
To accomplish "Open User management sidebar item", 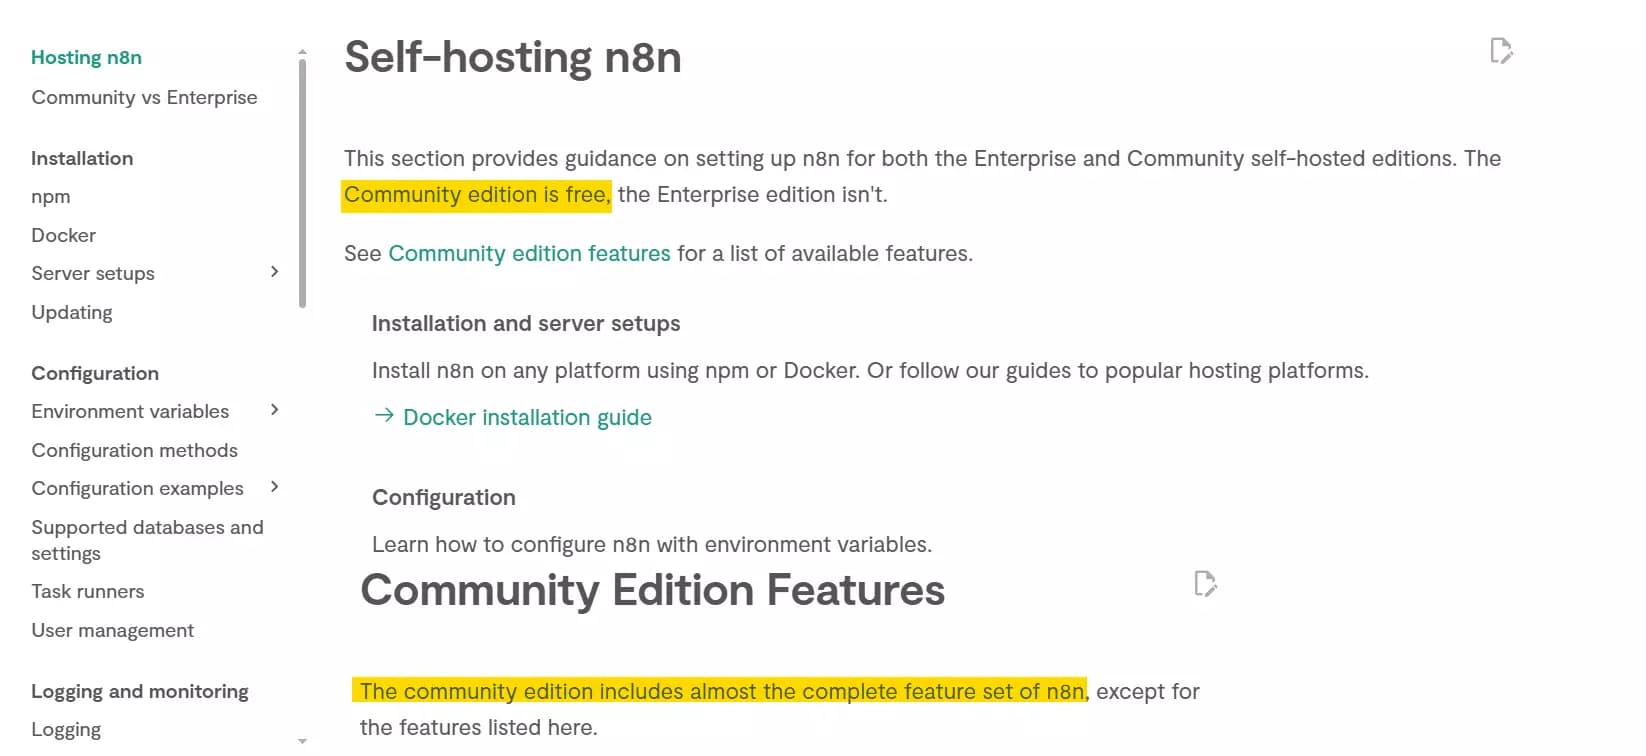I will pos(113,630).
